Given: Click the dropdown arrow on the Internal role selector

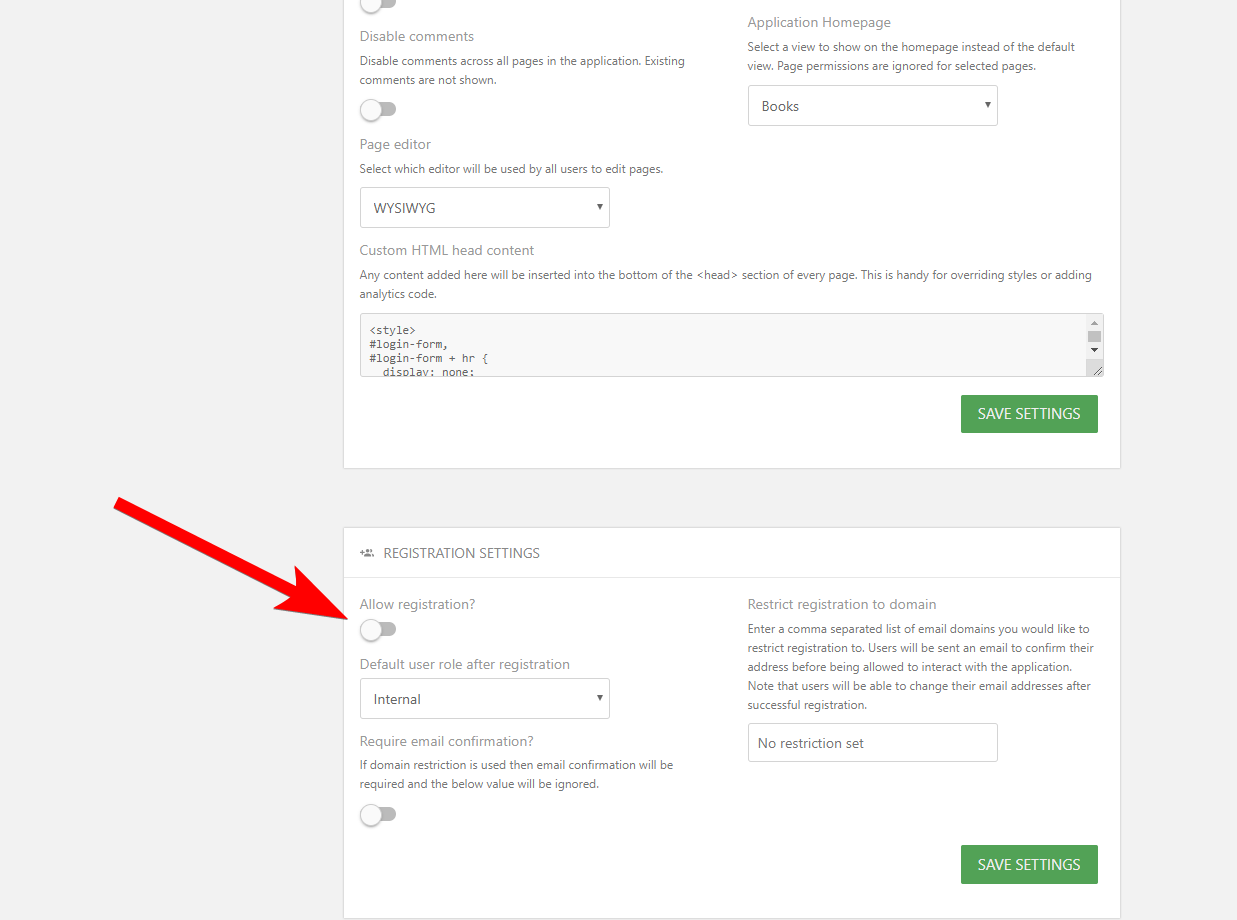Looking at the screenshot, I should click(598, 698).
